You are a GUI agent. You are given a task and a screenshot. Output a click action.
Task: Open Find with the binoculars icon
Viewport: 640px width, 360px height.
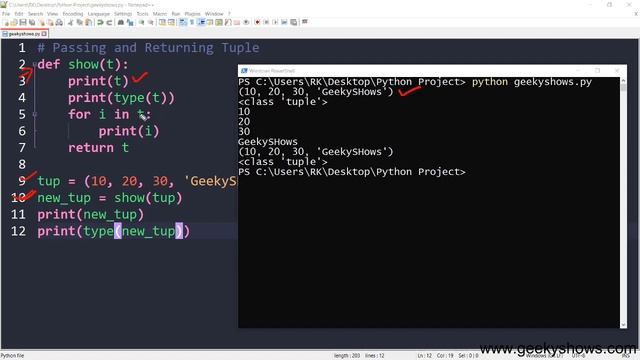click(121, 22)
